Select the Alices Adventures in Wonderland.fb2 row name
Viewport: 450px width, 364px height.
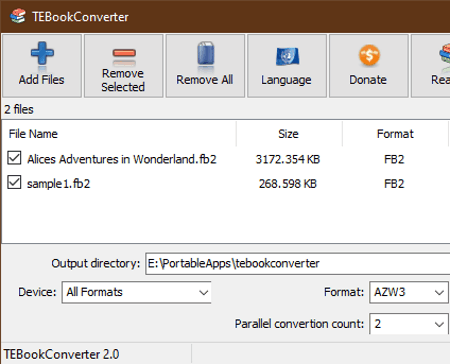[x=122, y=159]
